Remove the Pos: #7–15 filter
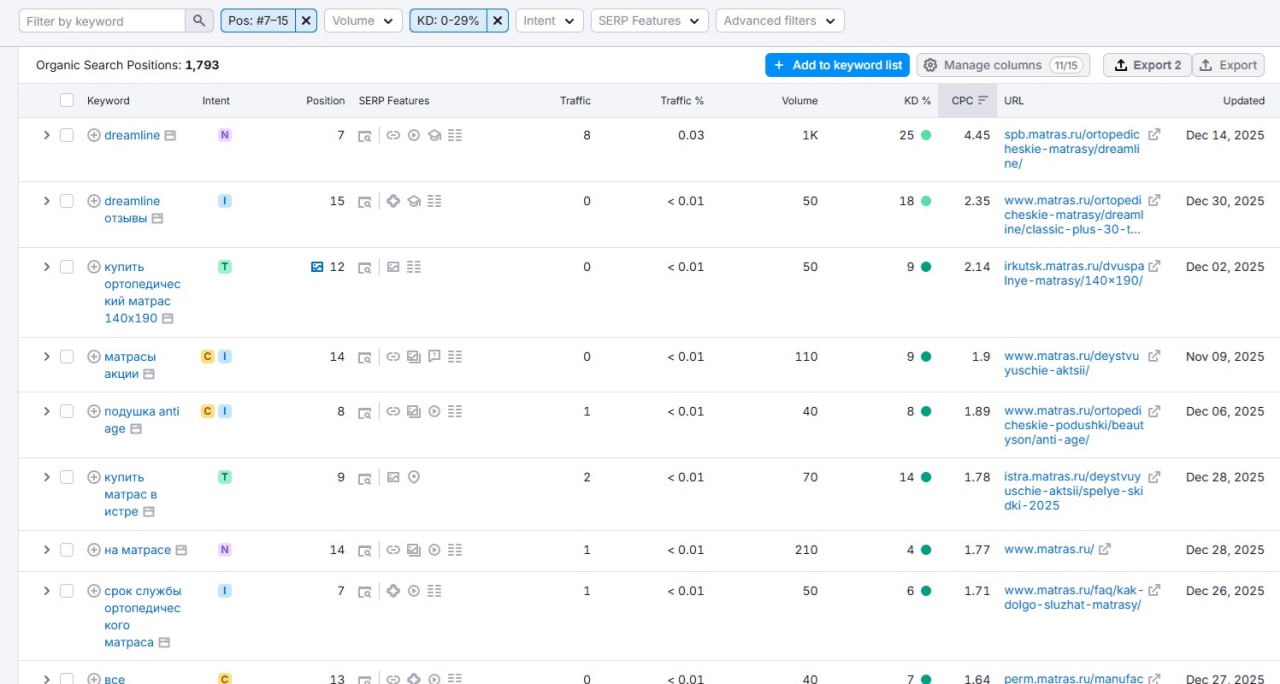 coord(307,21)
